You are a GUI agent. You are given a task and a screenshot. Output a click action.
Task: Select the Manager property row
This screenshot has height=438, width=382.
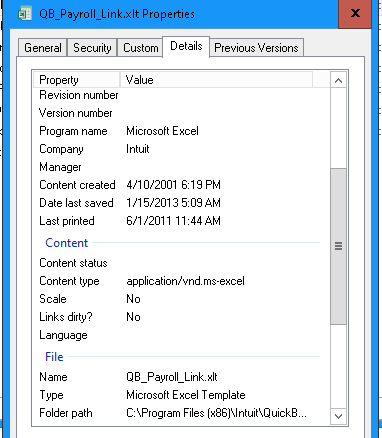coord(60,167)
